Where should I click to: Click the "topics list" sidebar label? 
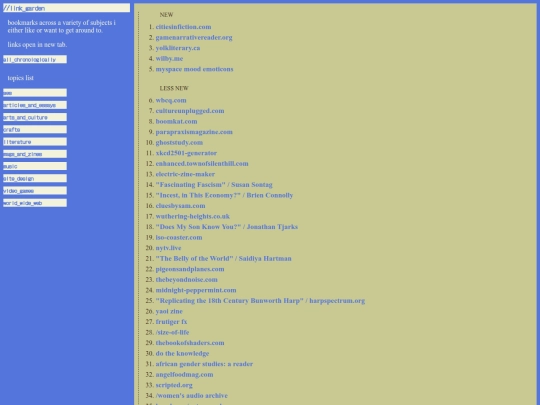pos(21,78)
